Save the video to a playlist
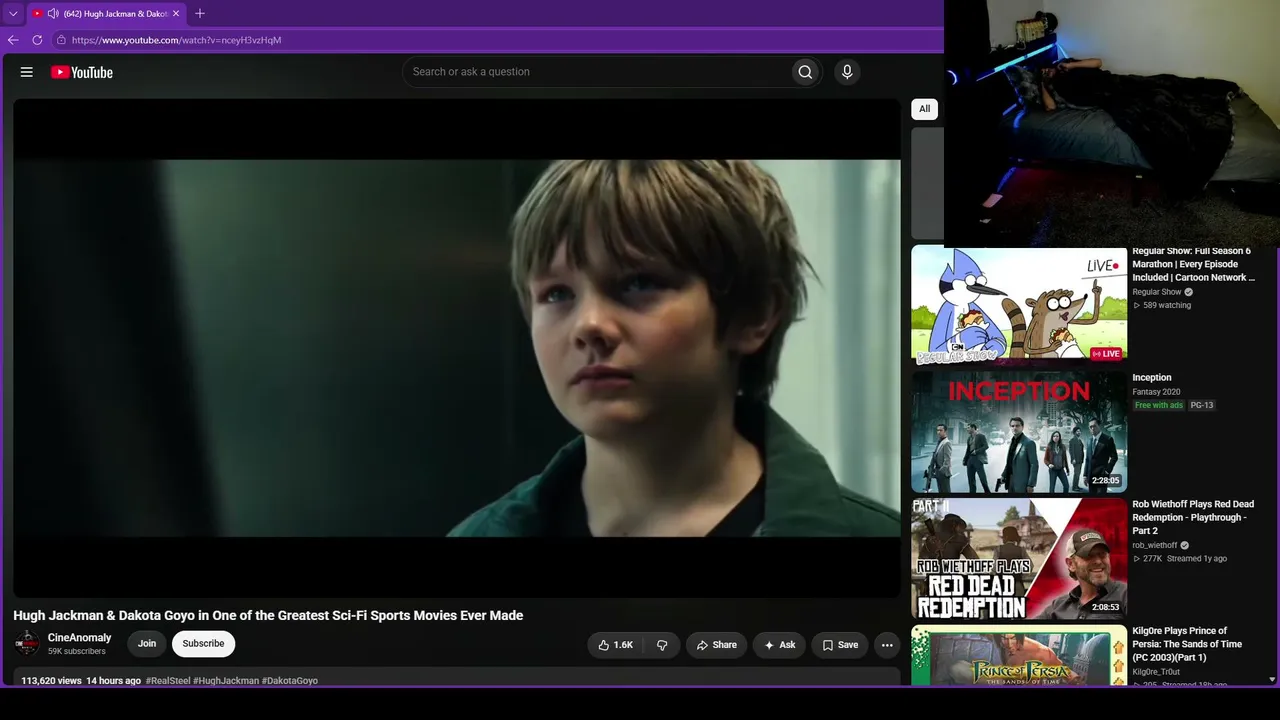1280x720 pixels. pos(840,645)
